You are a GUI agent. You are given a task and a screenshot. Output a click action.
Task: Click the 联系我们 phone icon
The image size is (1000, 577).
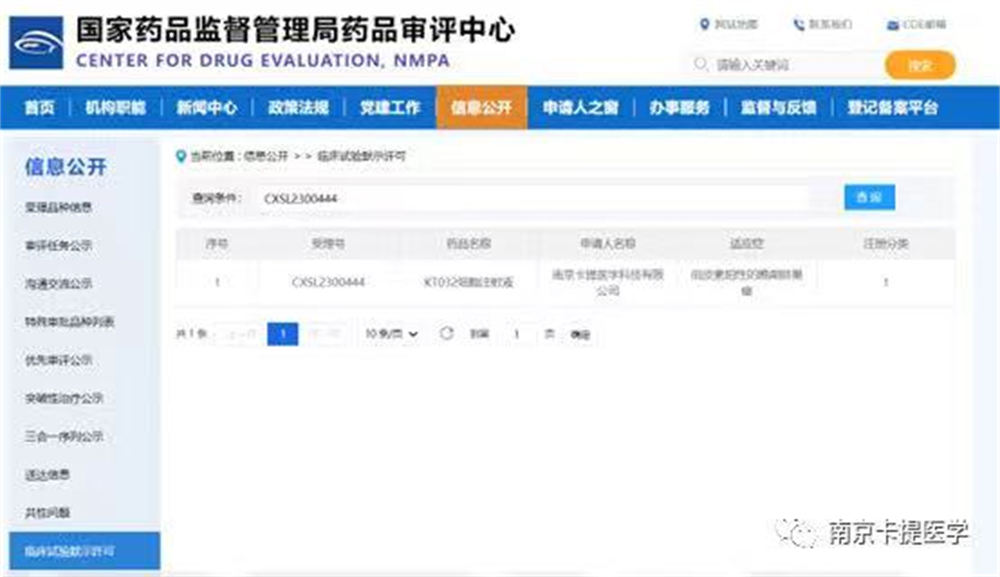click(x=798, y=24)
